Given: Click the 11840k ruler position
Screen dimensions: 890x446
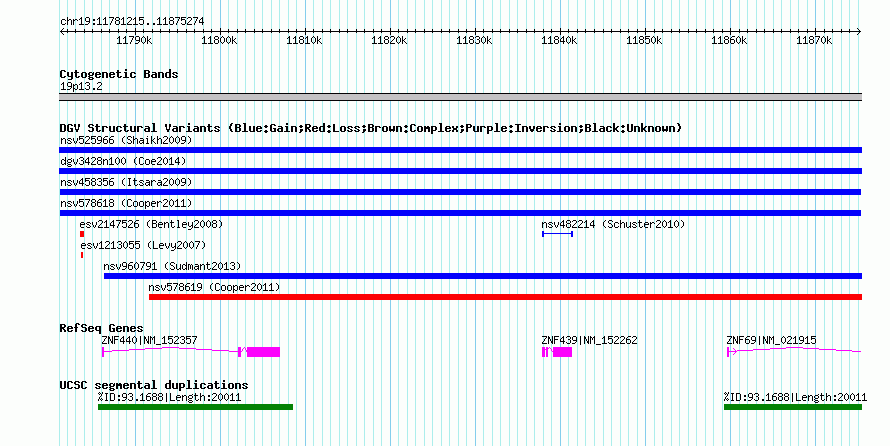Looking at the screenshot, I should pyautogui.click(x=559, y=40).
